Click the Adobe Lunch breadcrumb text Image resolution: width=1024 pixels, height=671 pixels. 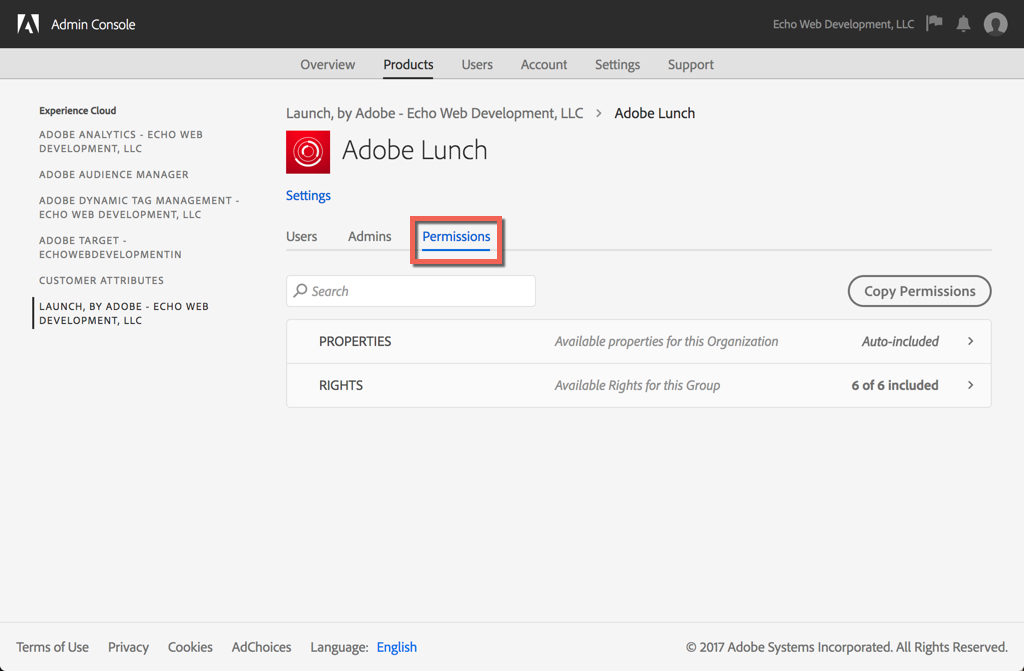click(654, 113)
